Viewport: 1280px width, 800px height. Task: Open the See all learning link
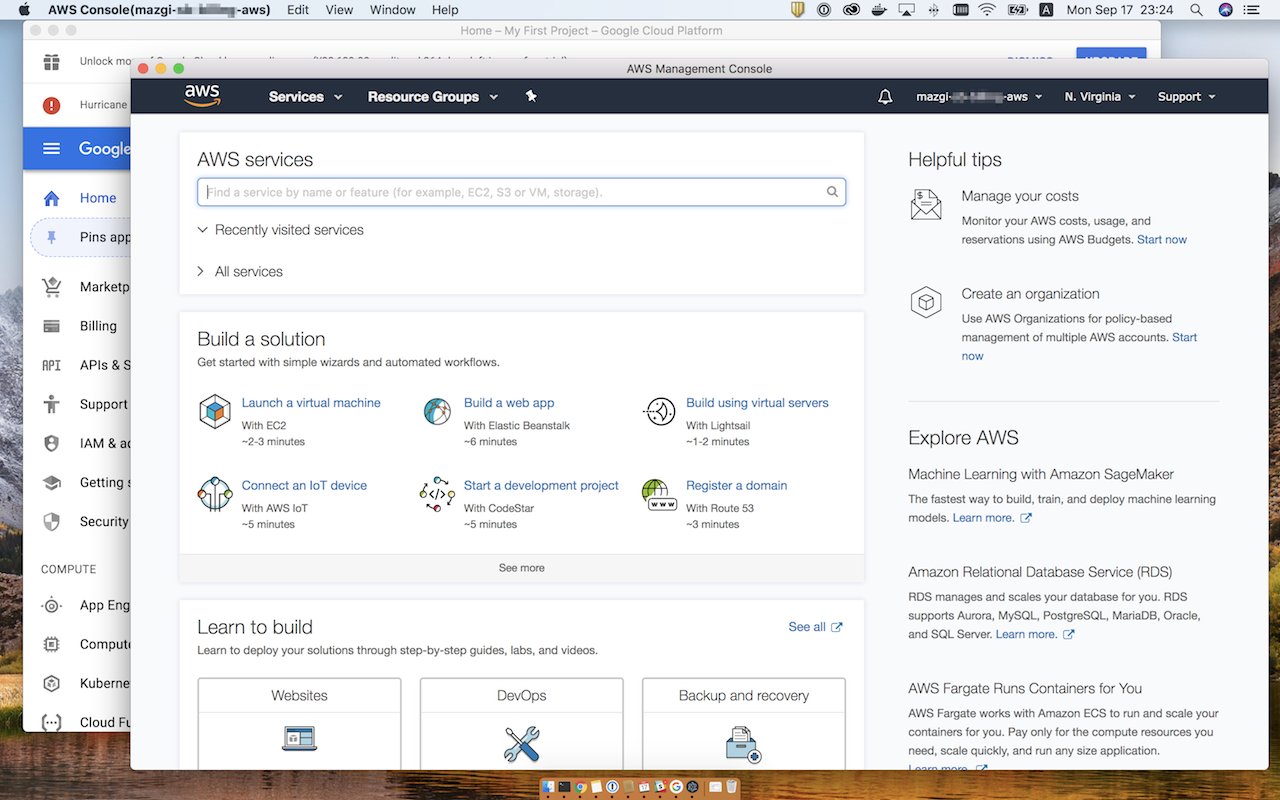click(814, 627)
